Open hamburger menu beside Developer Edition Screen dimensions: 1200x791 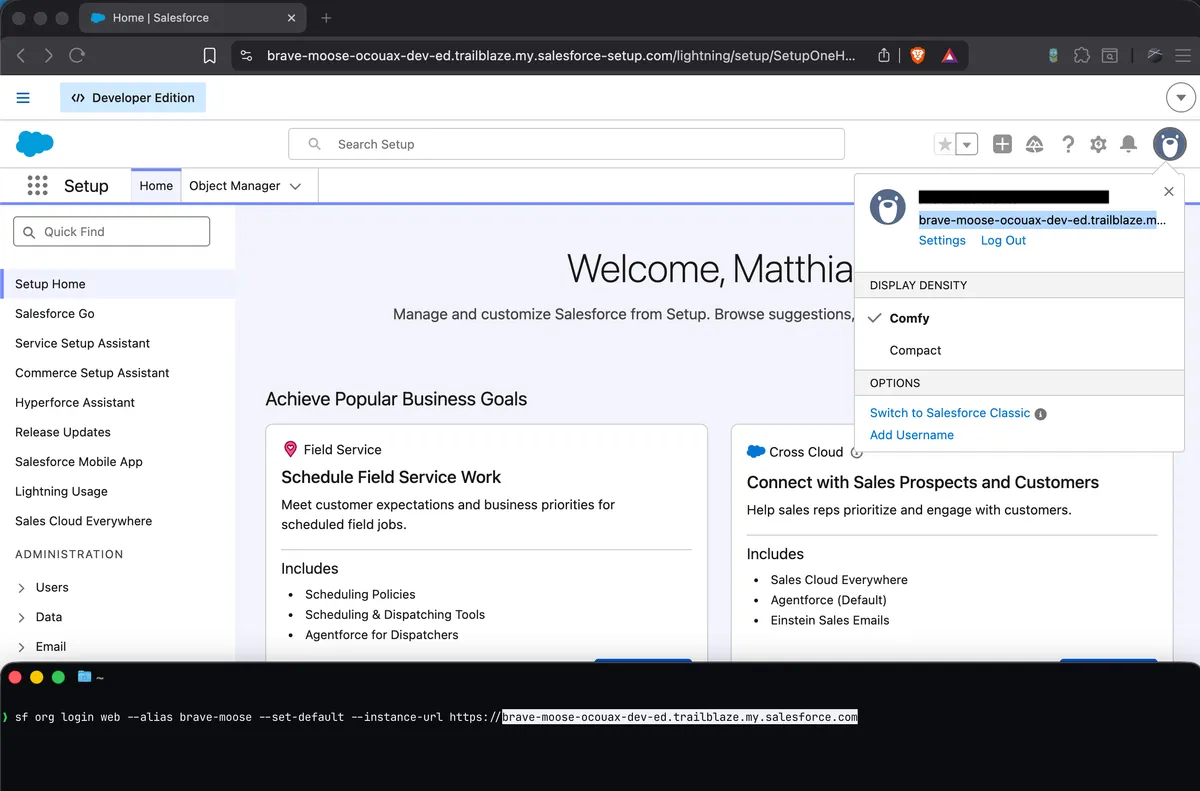(23, 98)
